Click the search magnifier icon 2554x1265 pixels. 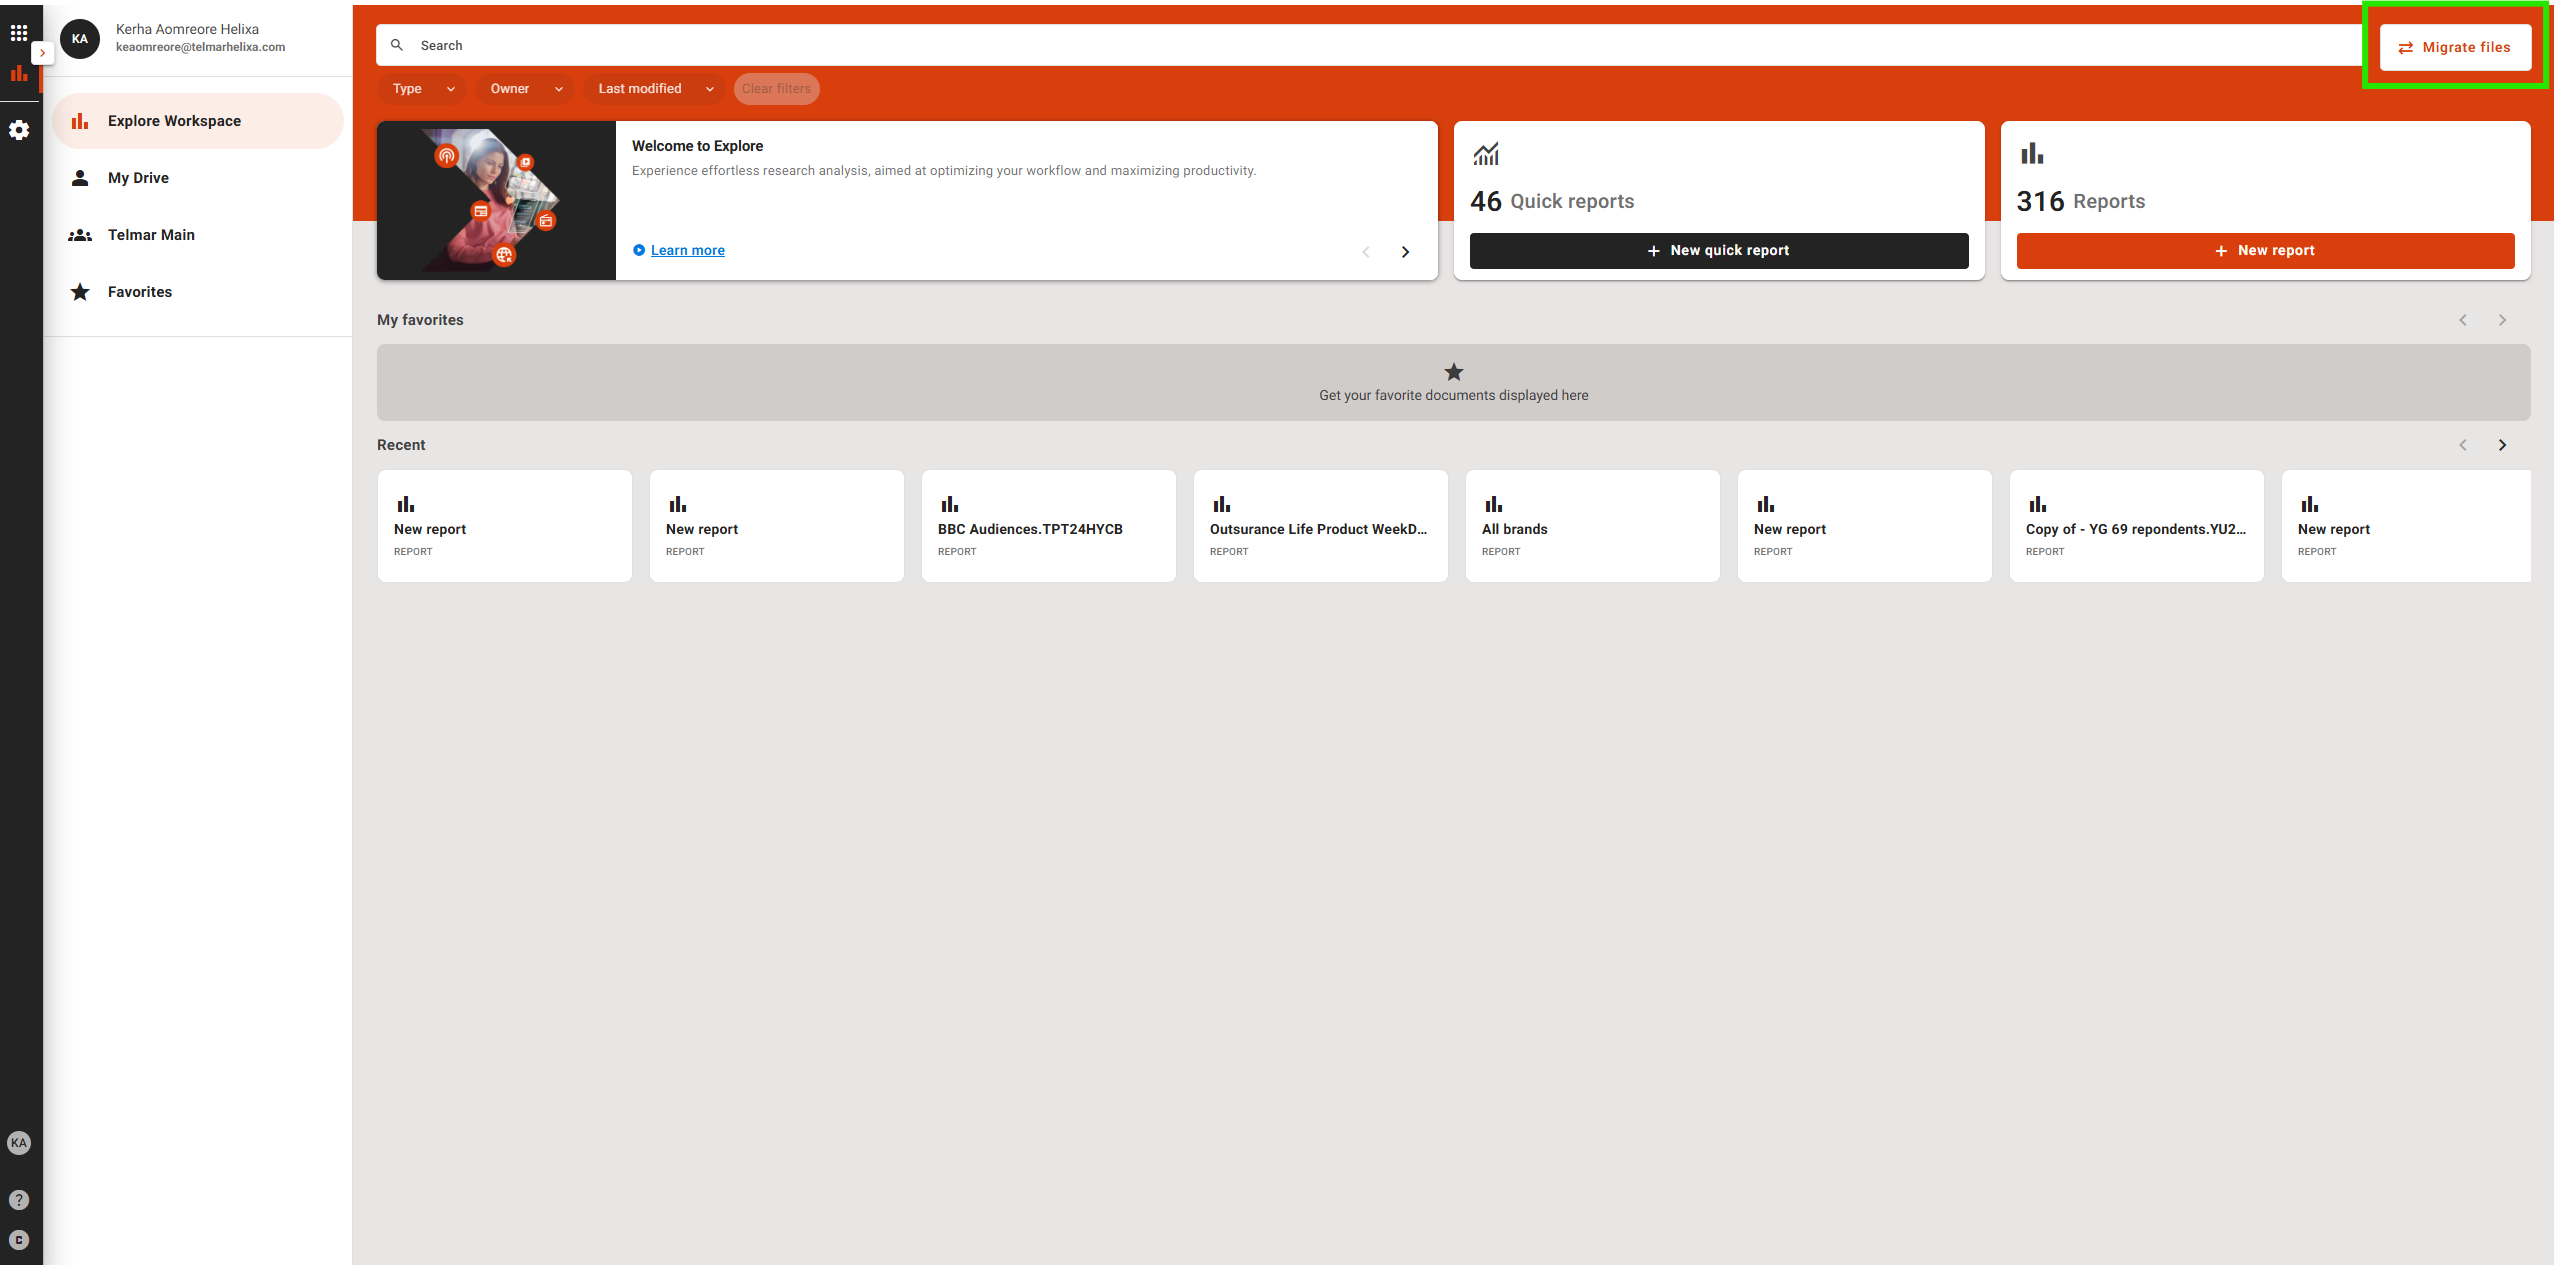tap(397, 46)
